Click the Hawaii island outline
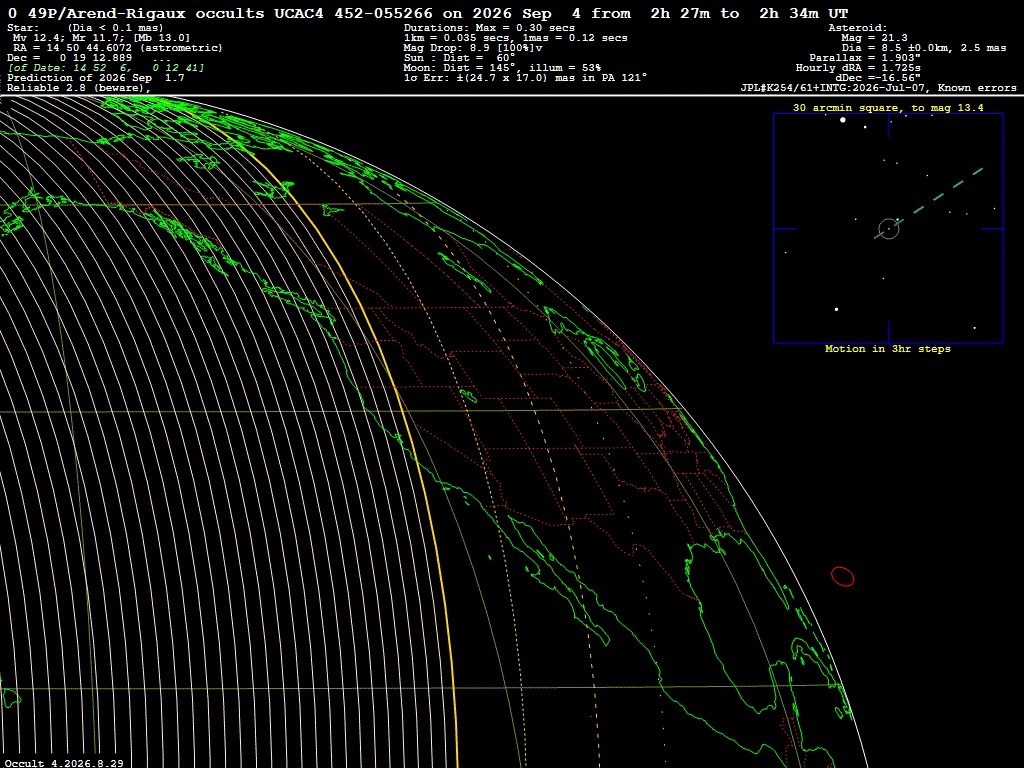Image resolution: width=1024 pixels, height=768 pixels. click(10, 697)
